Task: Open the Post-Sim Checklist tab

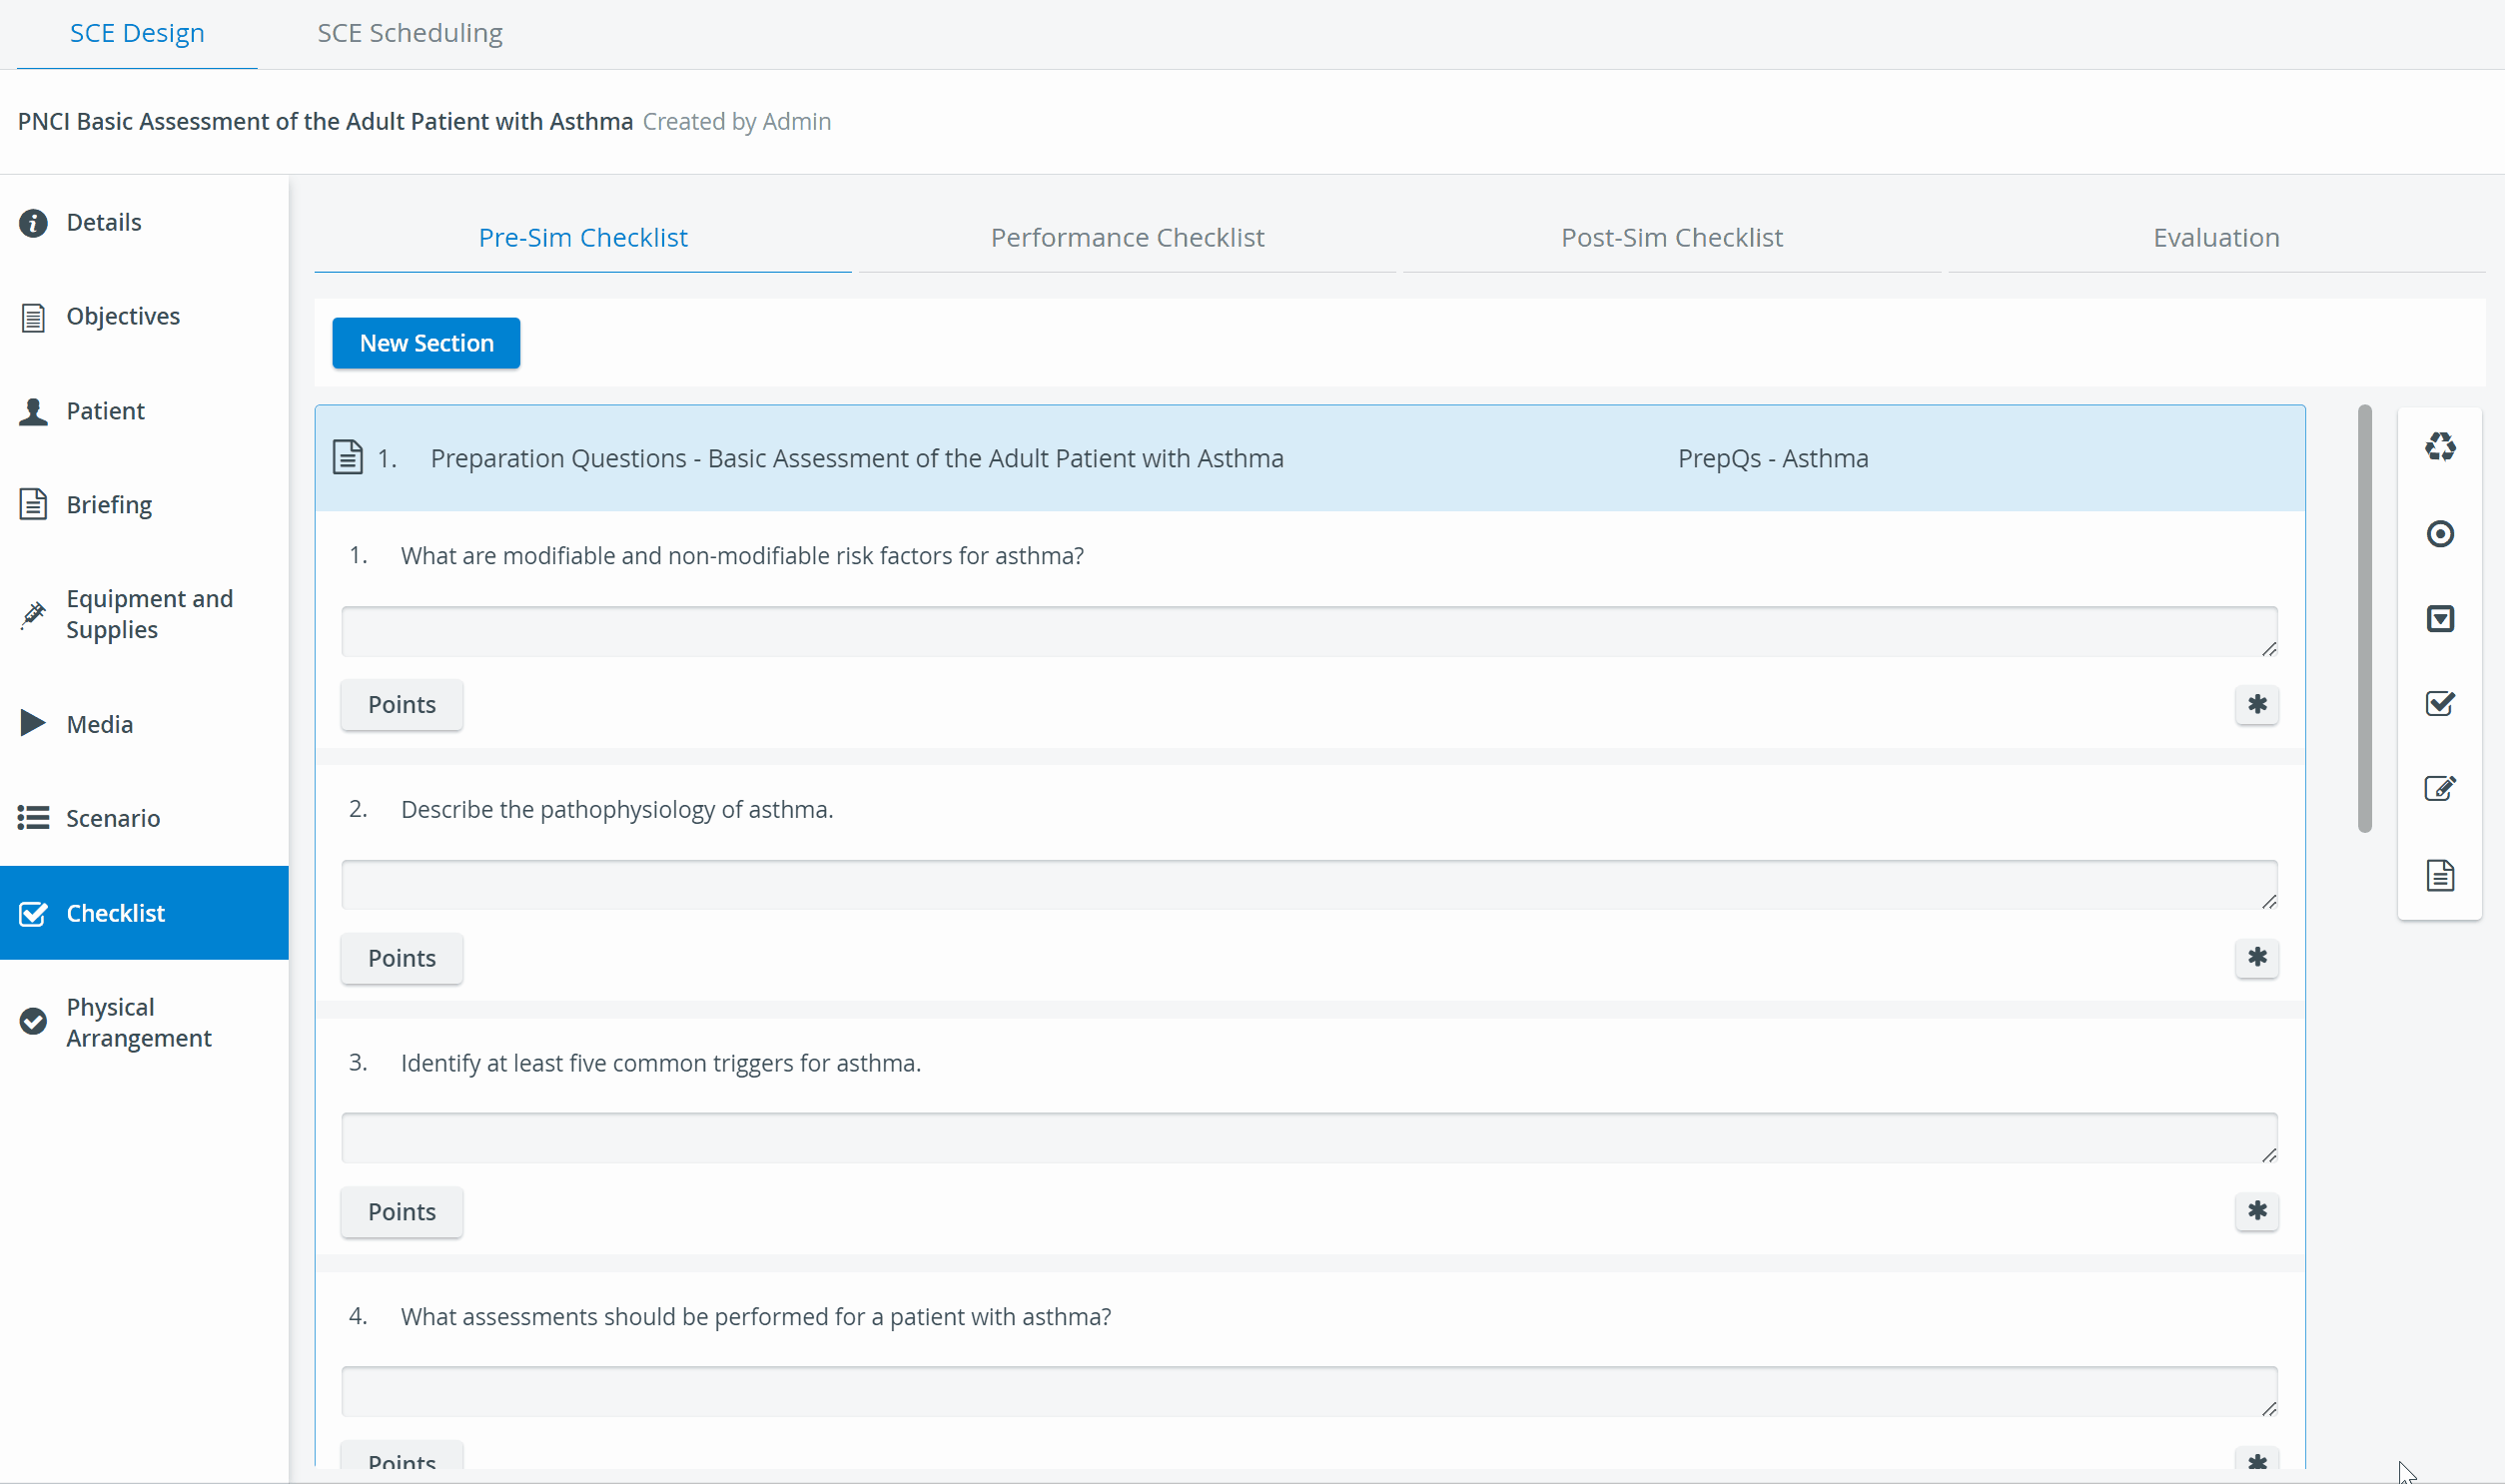Action: [1671, 238]
